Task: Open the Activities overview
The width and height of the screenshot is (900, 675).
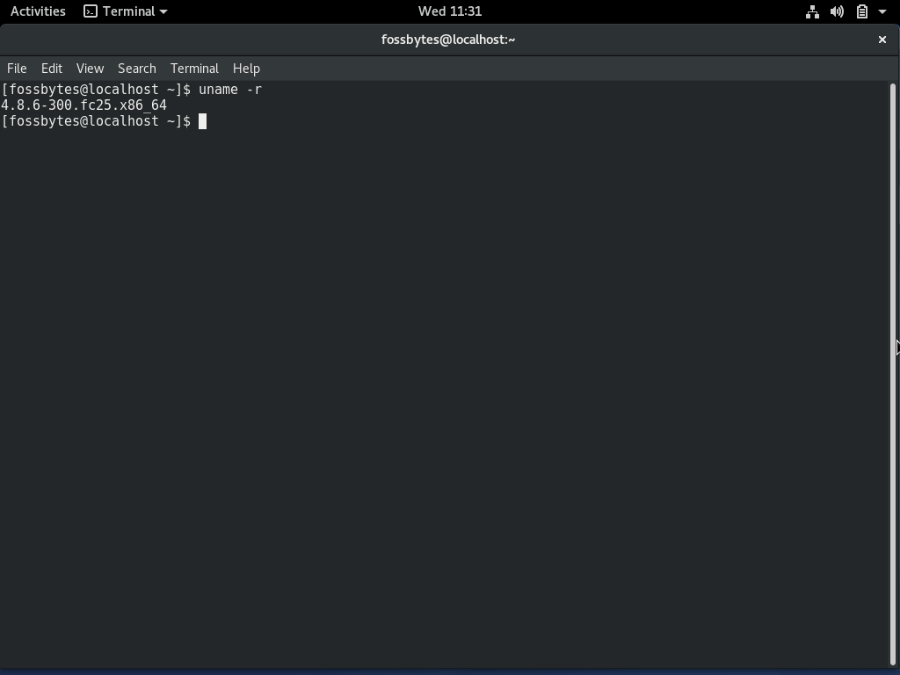Action: (x=38, y=11)
